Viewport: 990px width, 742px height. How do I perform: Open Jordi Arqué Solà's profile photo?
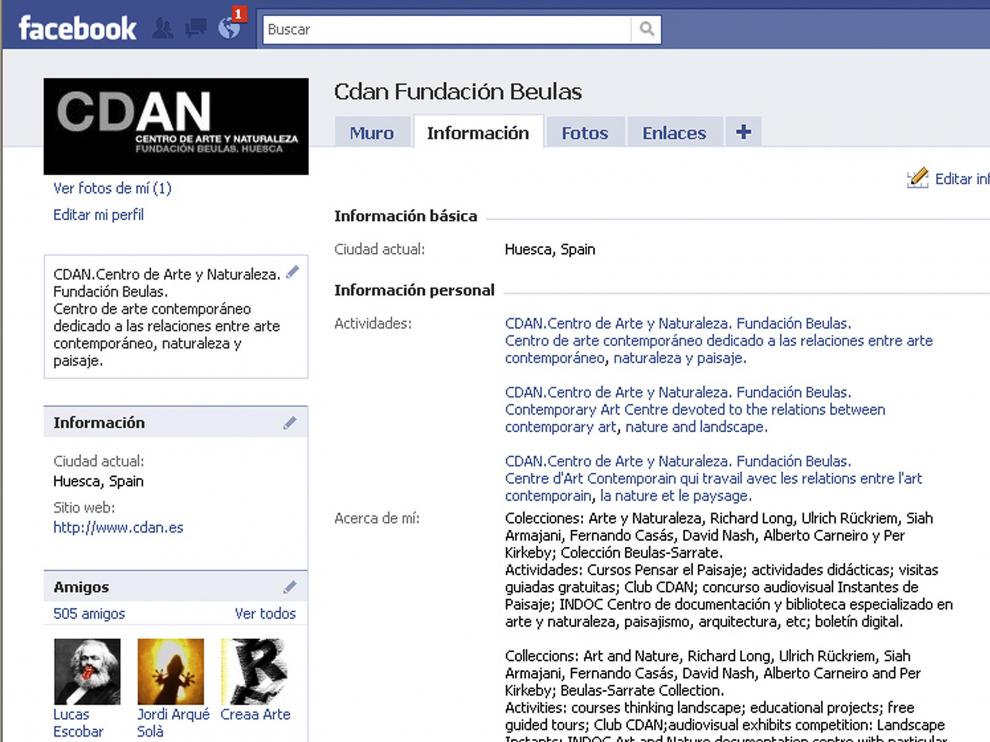pos(170,671)
